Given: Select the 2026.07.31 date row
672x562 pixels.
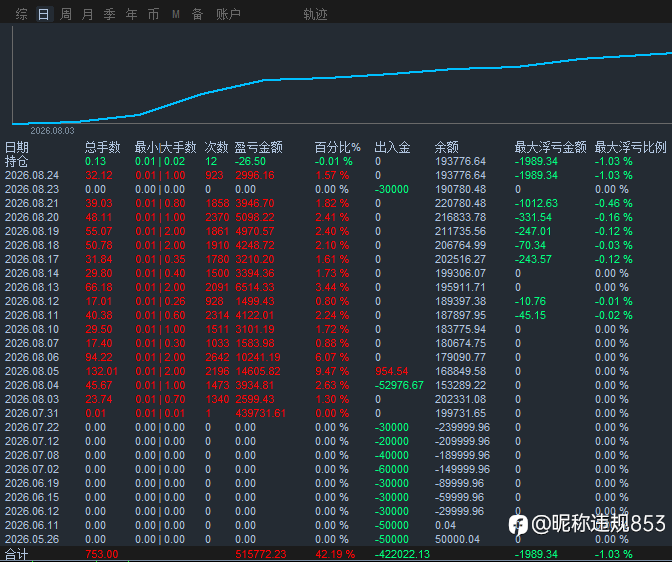Looking at the screenshot, I should [x=32, y=413].
